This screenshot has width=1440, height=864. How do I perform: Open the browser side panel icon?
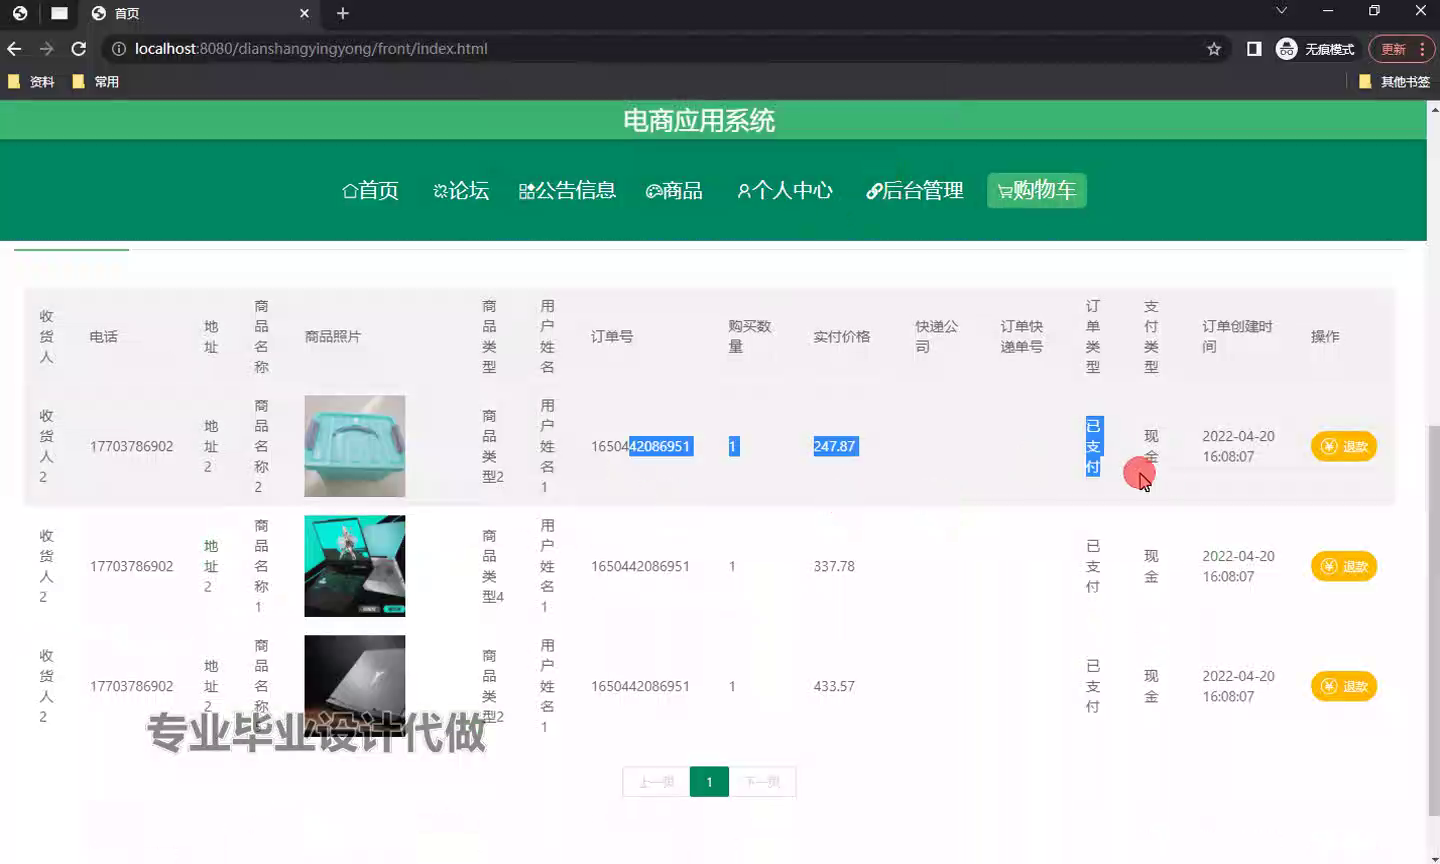(1254, 49)
